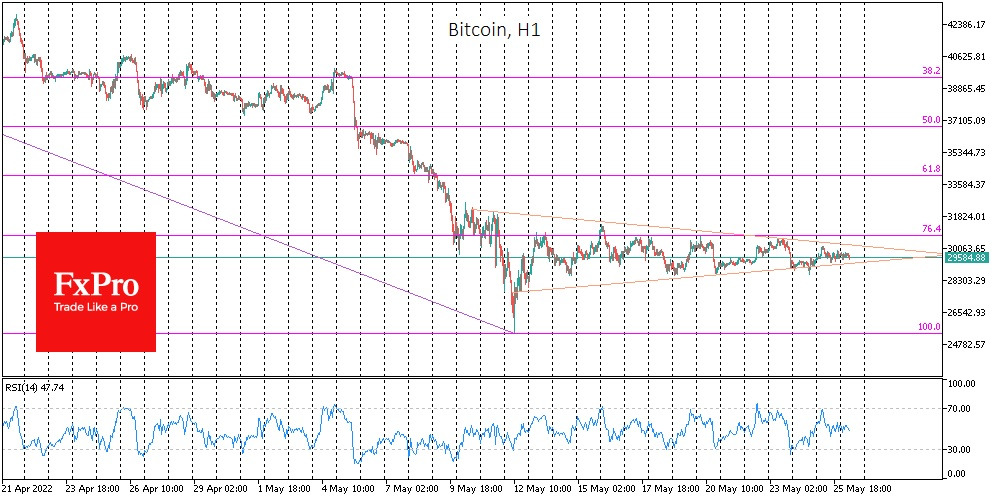Select the 38.2 Fibonacci level label

(931, 71)
